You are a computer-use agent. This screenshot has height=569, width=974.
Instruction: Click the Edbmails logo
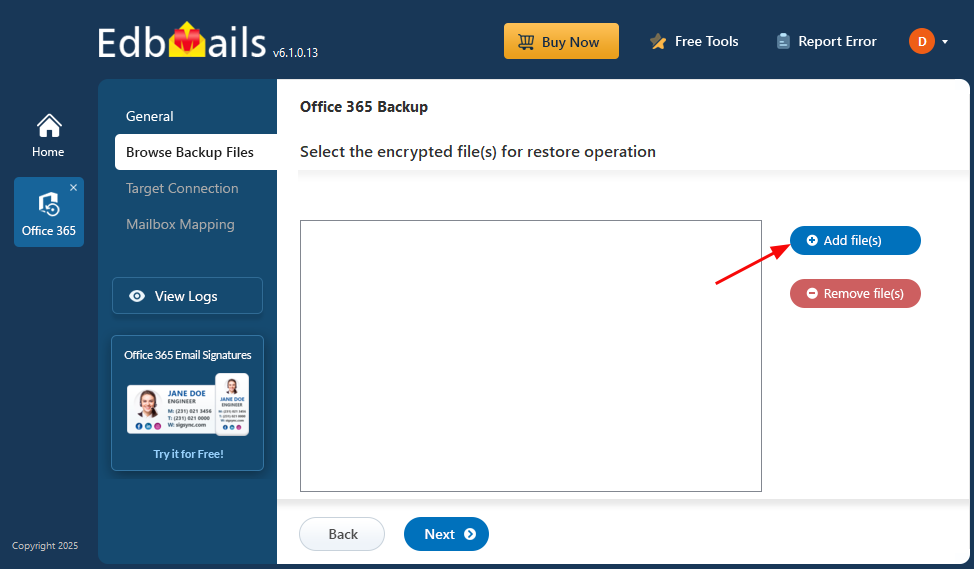coord(181,42)
